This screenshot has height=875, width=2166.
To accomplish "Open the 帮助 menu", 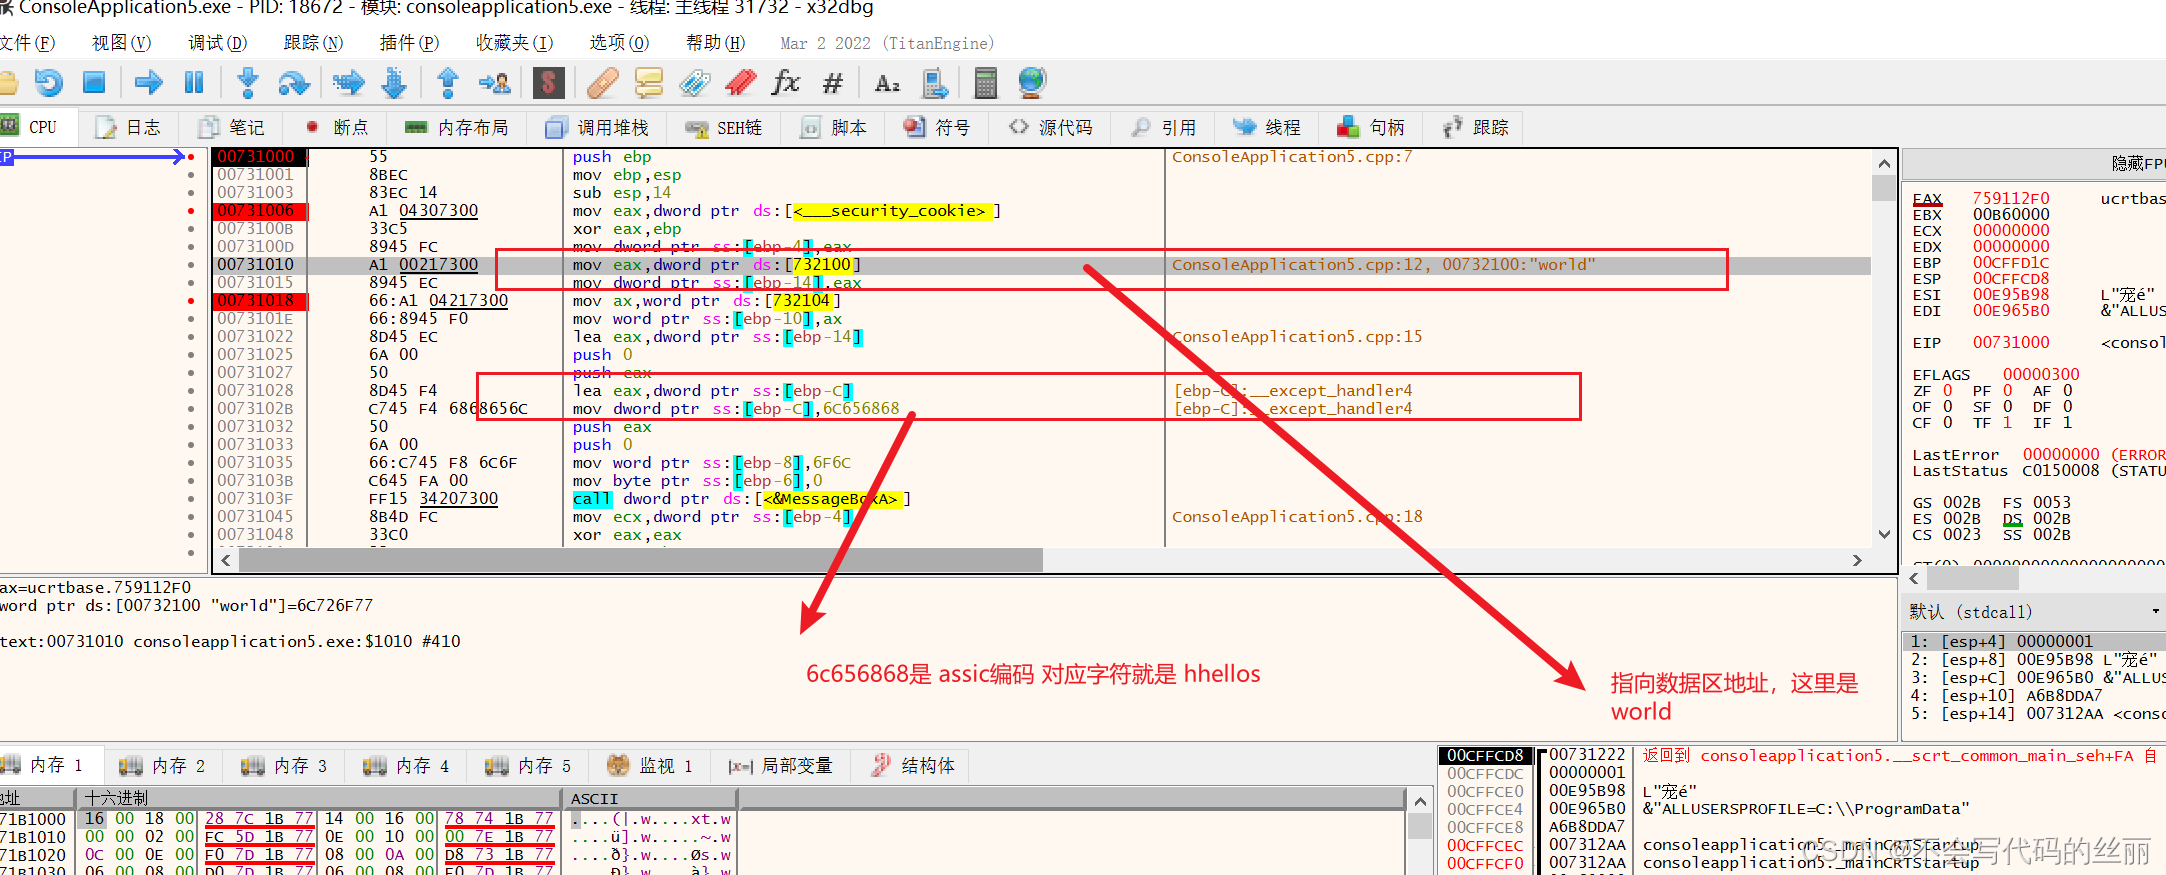I will (x=715, y=43).
